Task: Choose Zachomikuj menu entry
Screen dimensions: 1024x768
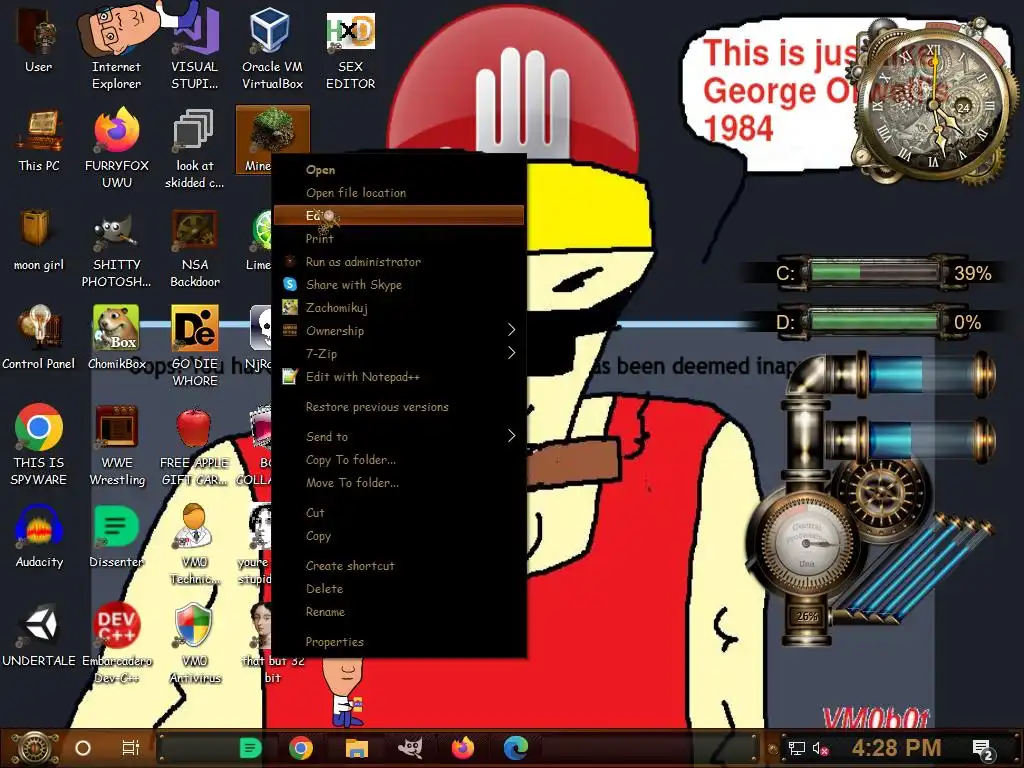Action: tap(398, 308)
